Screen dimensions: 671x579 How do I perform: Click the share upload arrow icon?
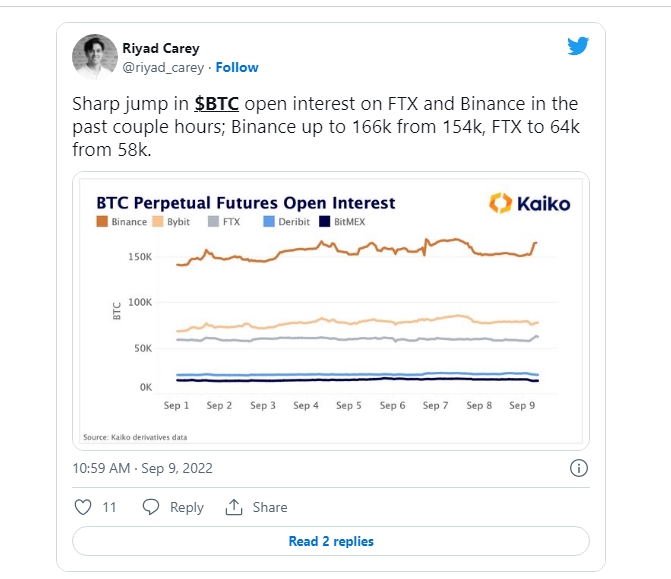pyautogui.click(x=234, y=507)
